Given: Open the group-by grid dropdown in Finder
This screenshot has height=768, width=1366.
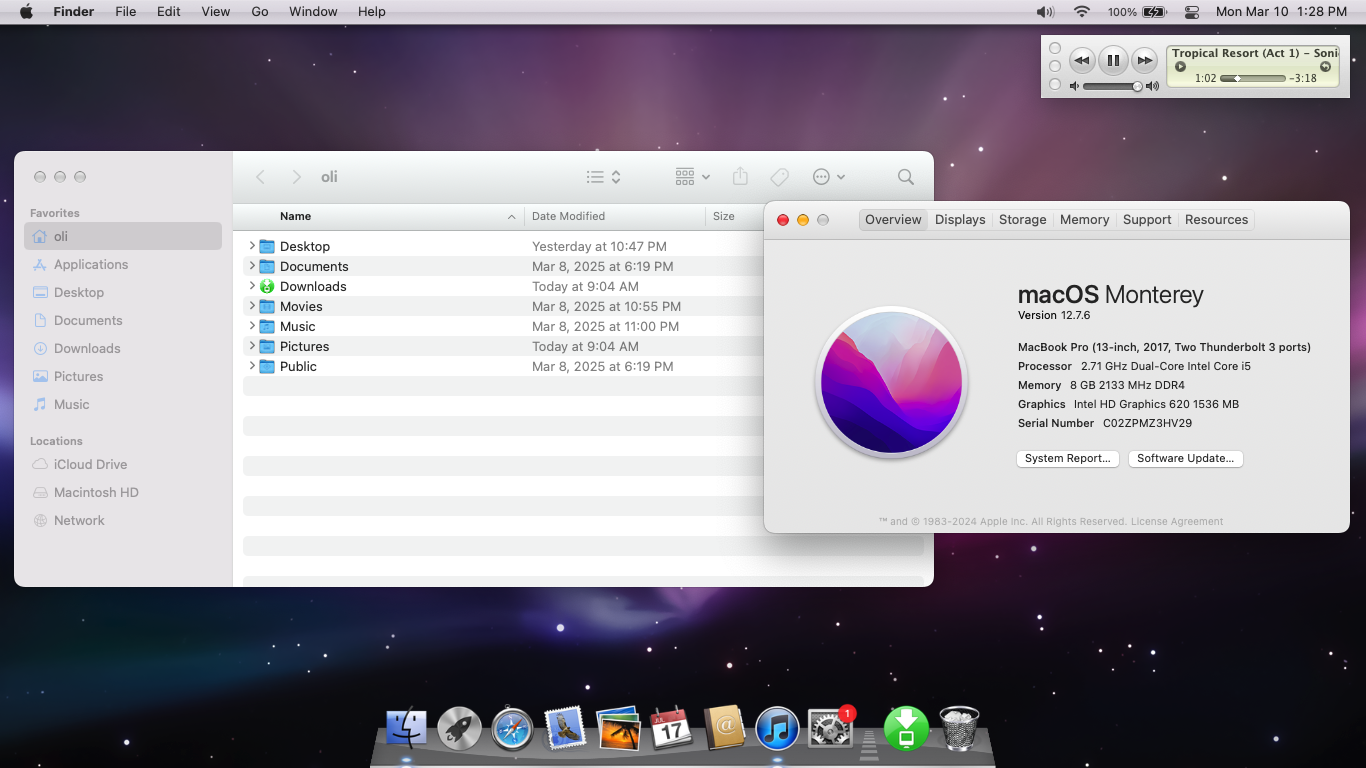Looking at the screenshot, I should pyautogui.click(x=692, y=177).
